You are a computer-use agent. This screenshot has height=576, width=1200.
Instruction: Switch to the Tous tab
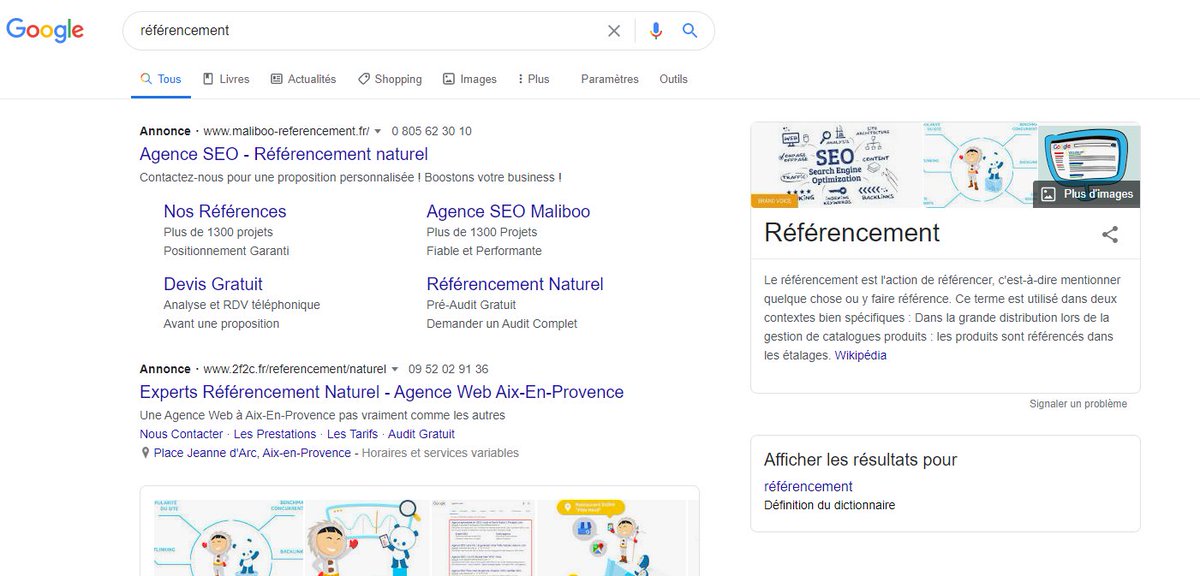point(161,79)
